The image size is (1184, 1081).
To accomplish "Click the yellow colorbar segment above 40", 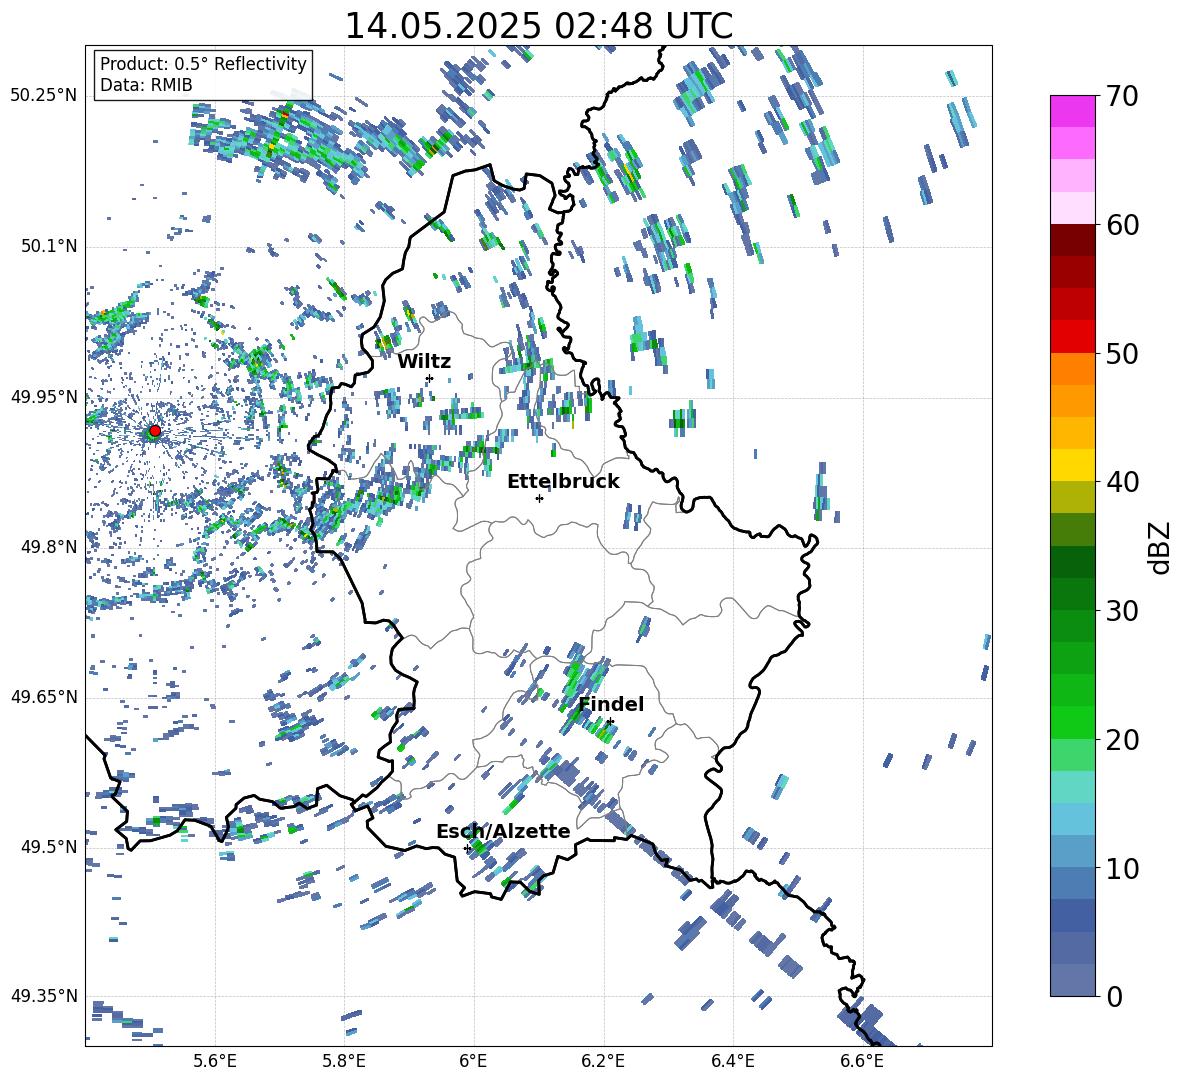I will tap(1072, 465).
